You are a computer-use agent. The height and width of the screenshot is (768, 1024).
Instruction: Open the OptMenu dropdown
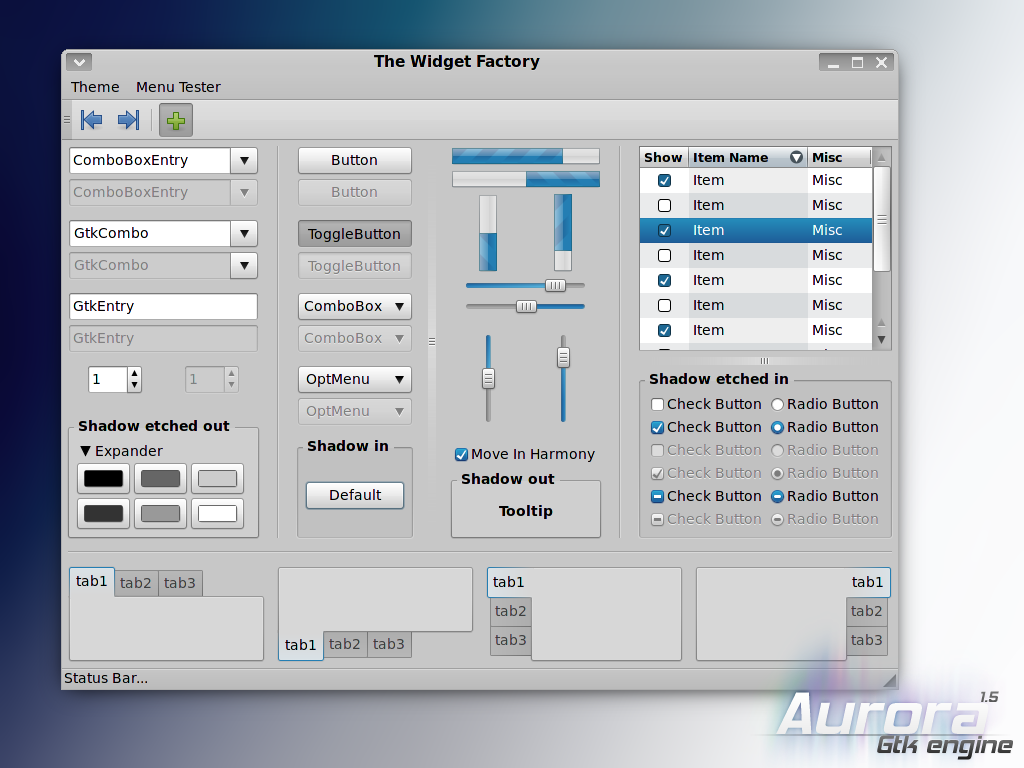(x=355, y=379)
